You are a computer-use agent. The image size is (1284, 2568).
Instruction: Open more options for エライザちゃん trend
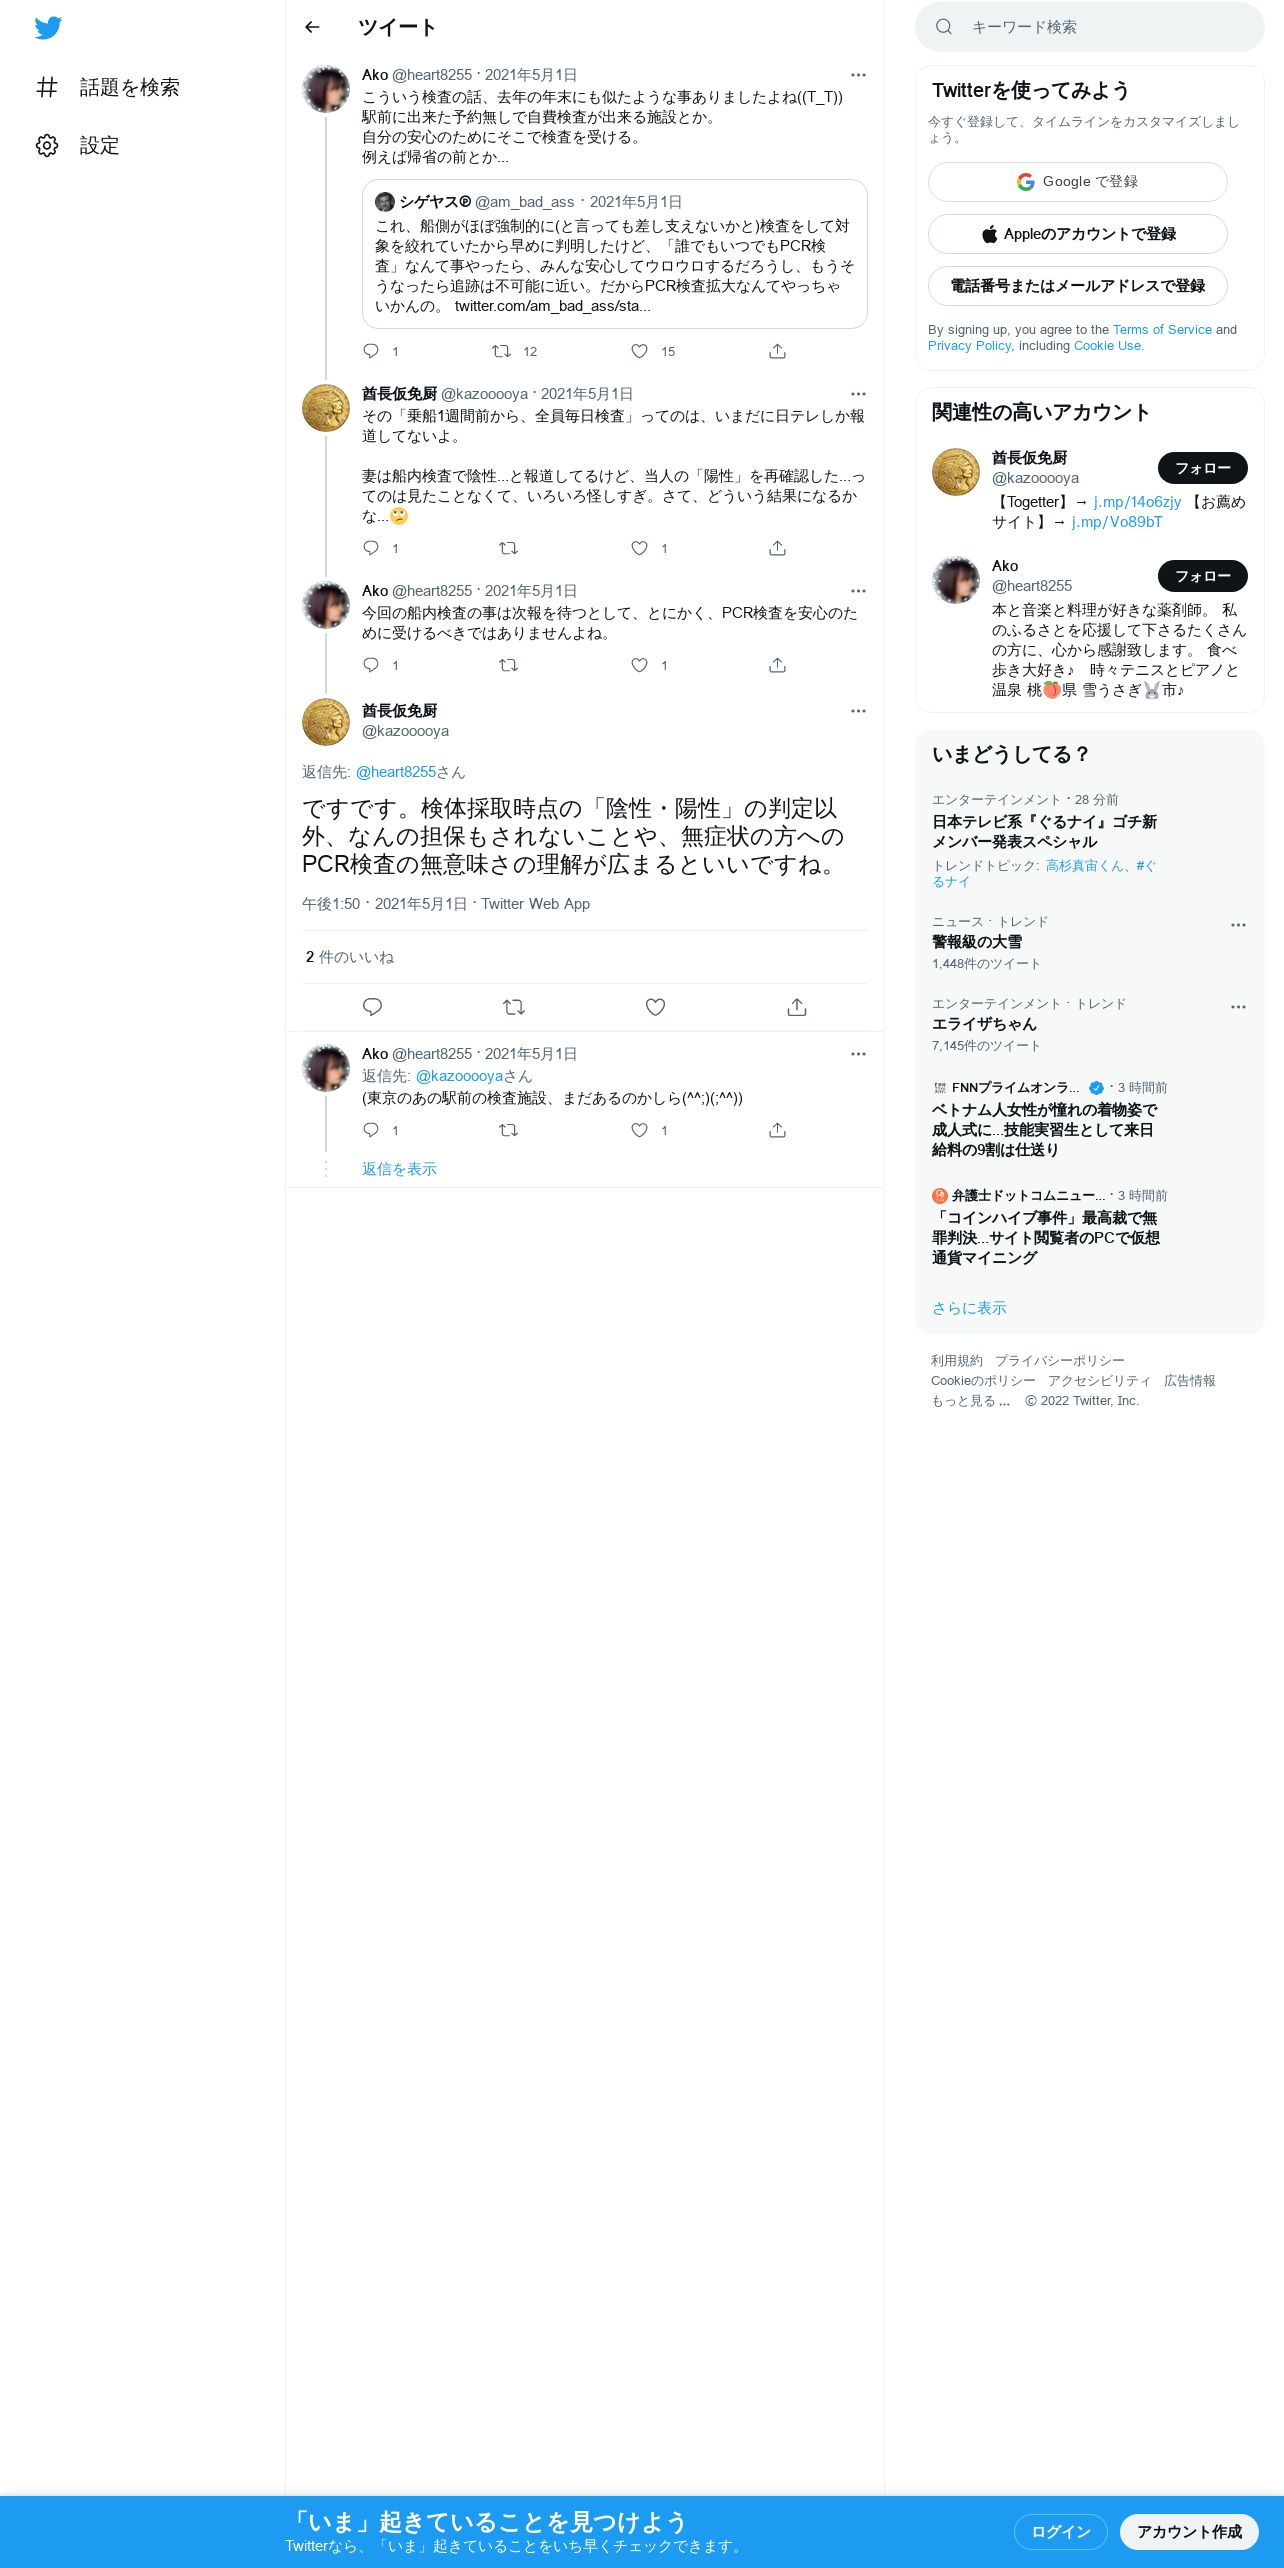[x=1238, y=1007]
